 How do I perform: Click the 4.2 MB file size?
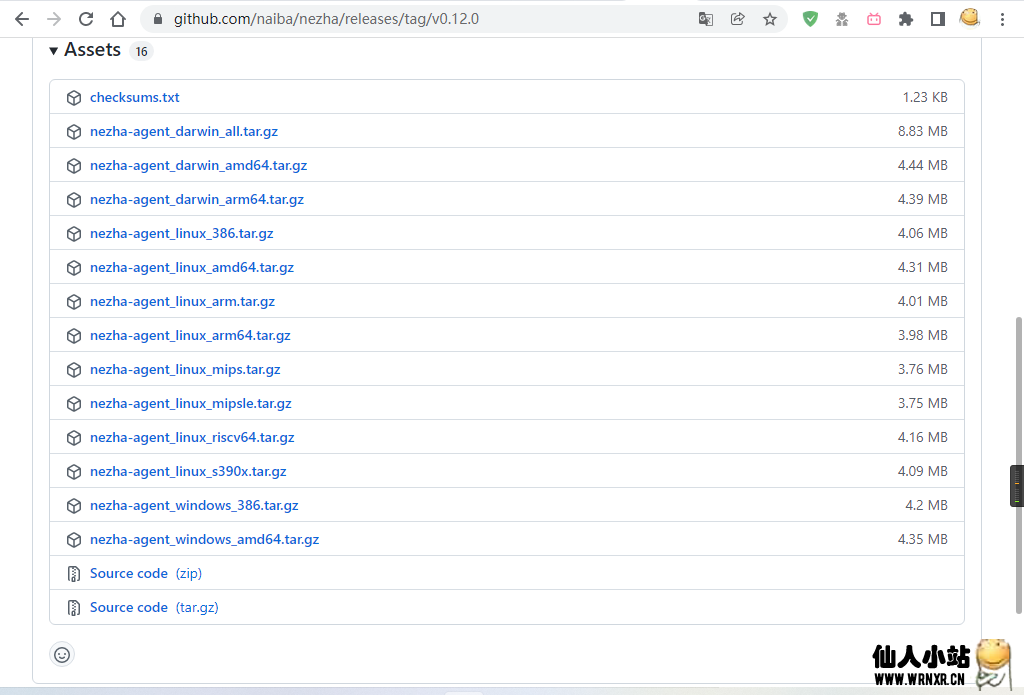tap(926, 505)
